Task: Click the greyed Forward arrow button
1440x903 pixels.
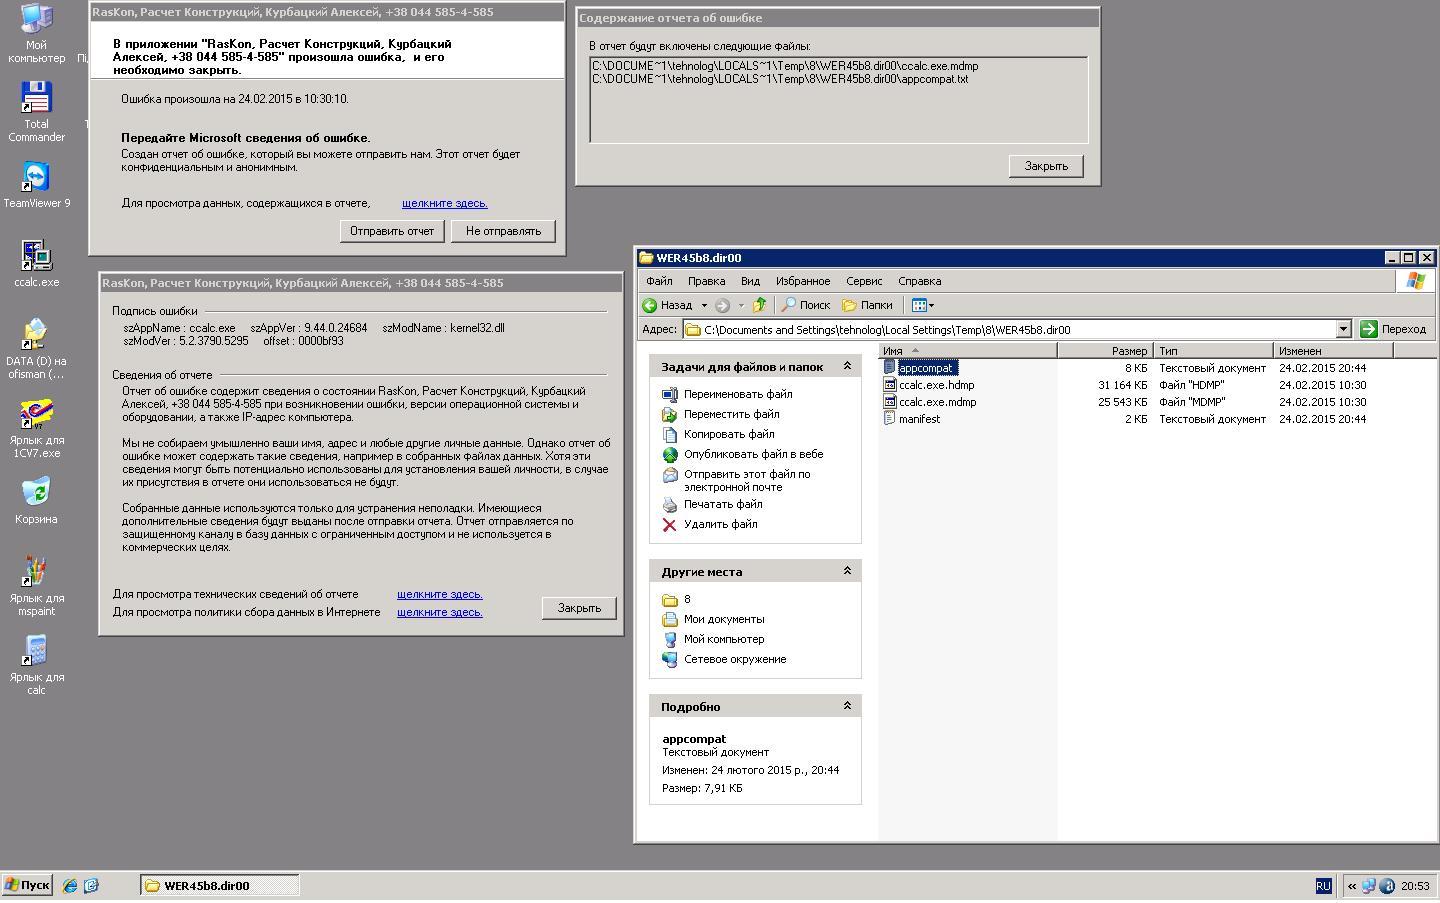Action: 722,305
